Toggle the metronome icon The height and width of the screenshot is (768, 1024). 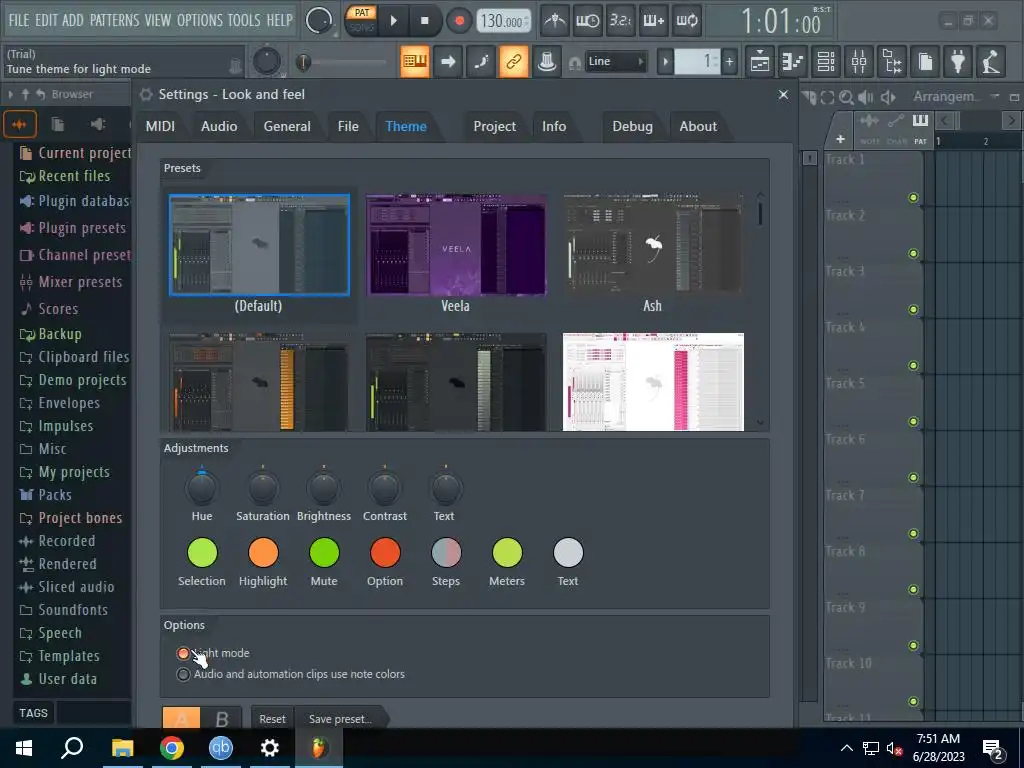coord(554,21)
